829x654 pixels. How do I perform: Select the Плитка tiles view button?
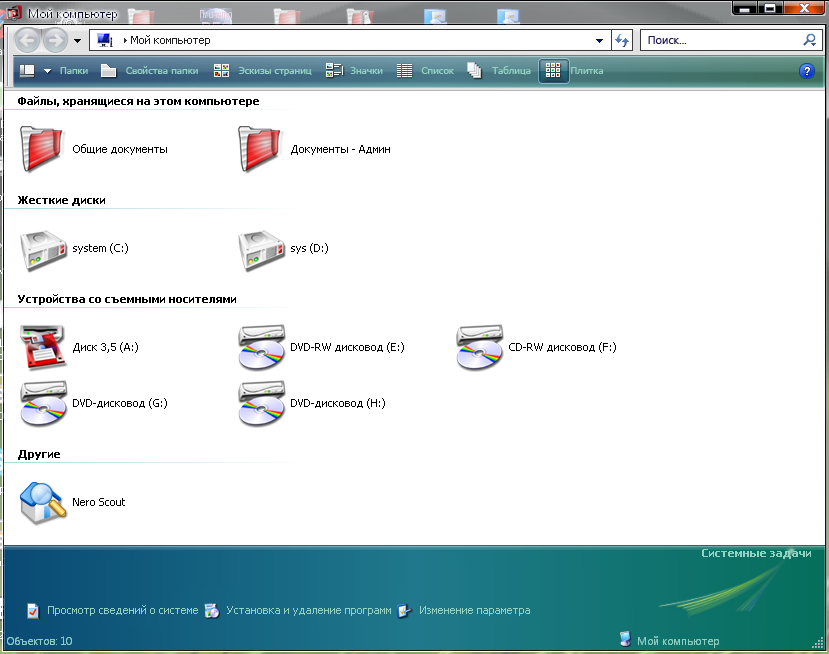pos(554,71)
